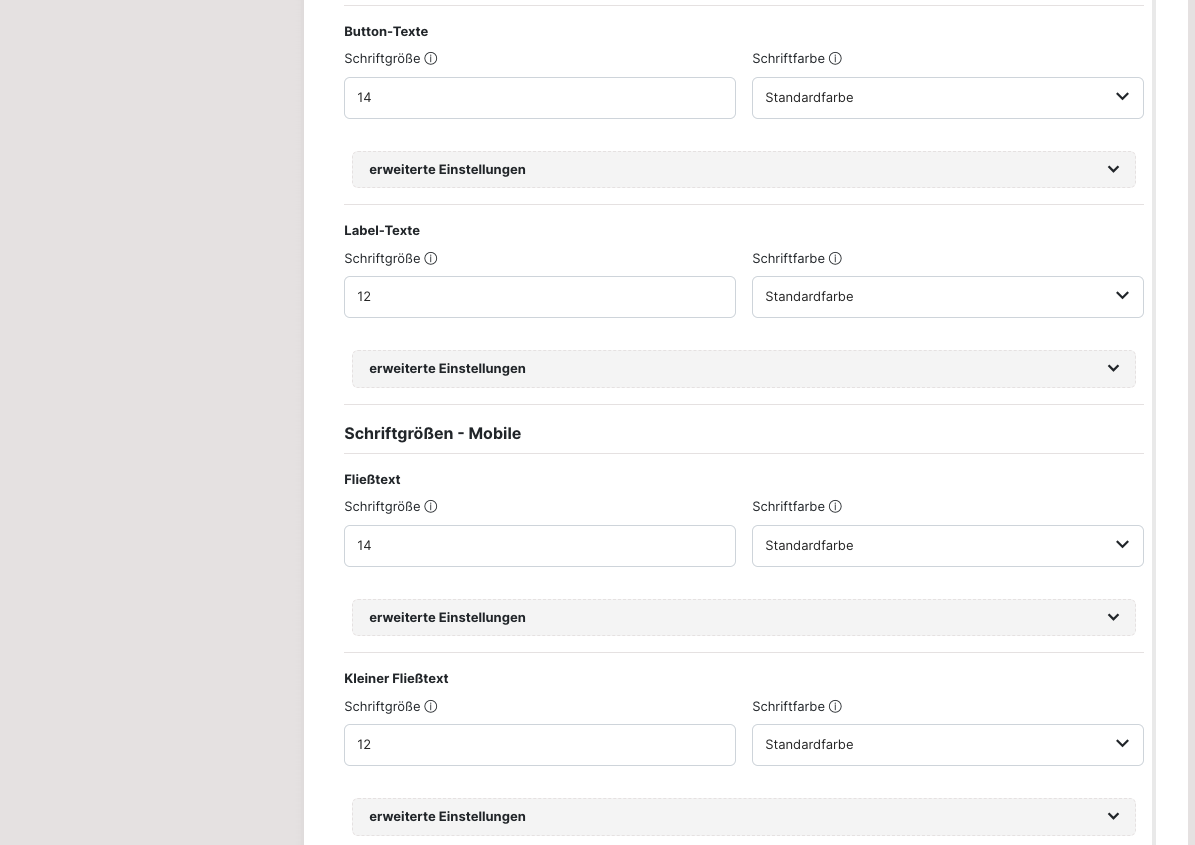Click info icon beside Kleiner Fließtext Schriftfarbe
Viewport: 1195px width, 845px height.
835,707
